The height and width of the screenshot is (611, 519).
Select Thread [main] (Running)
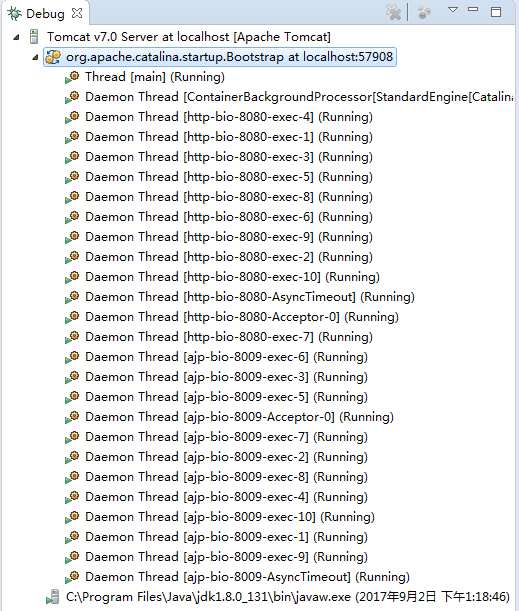(x=155, y=77)
